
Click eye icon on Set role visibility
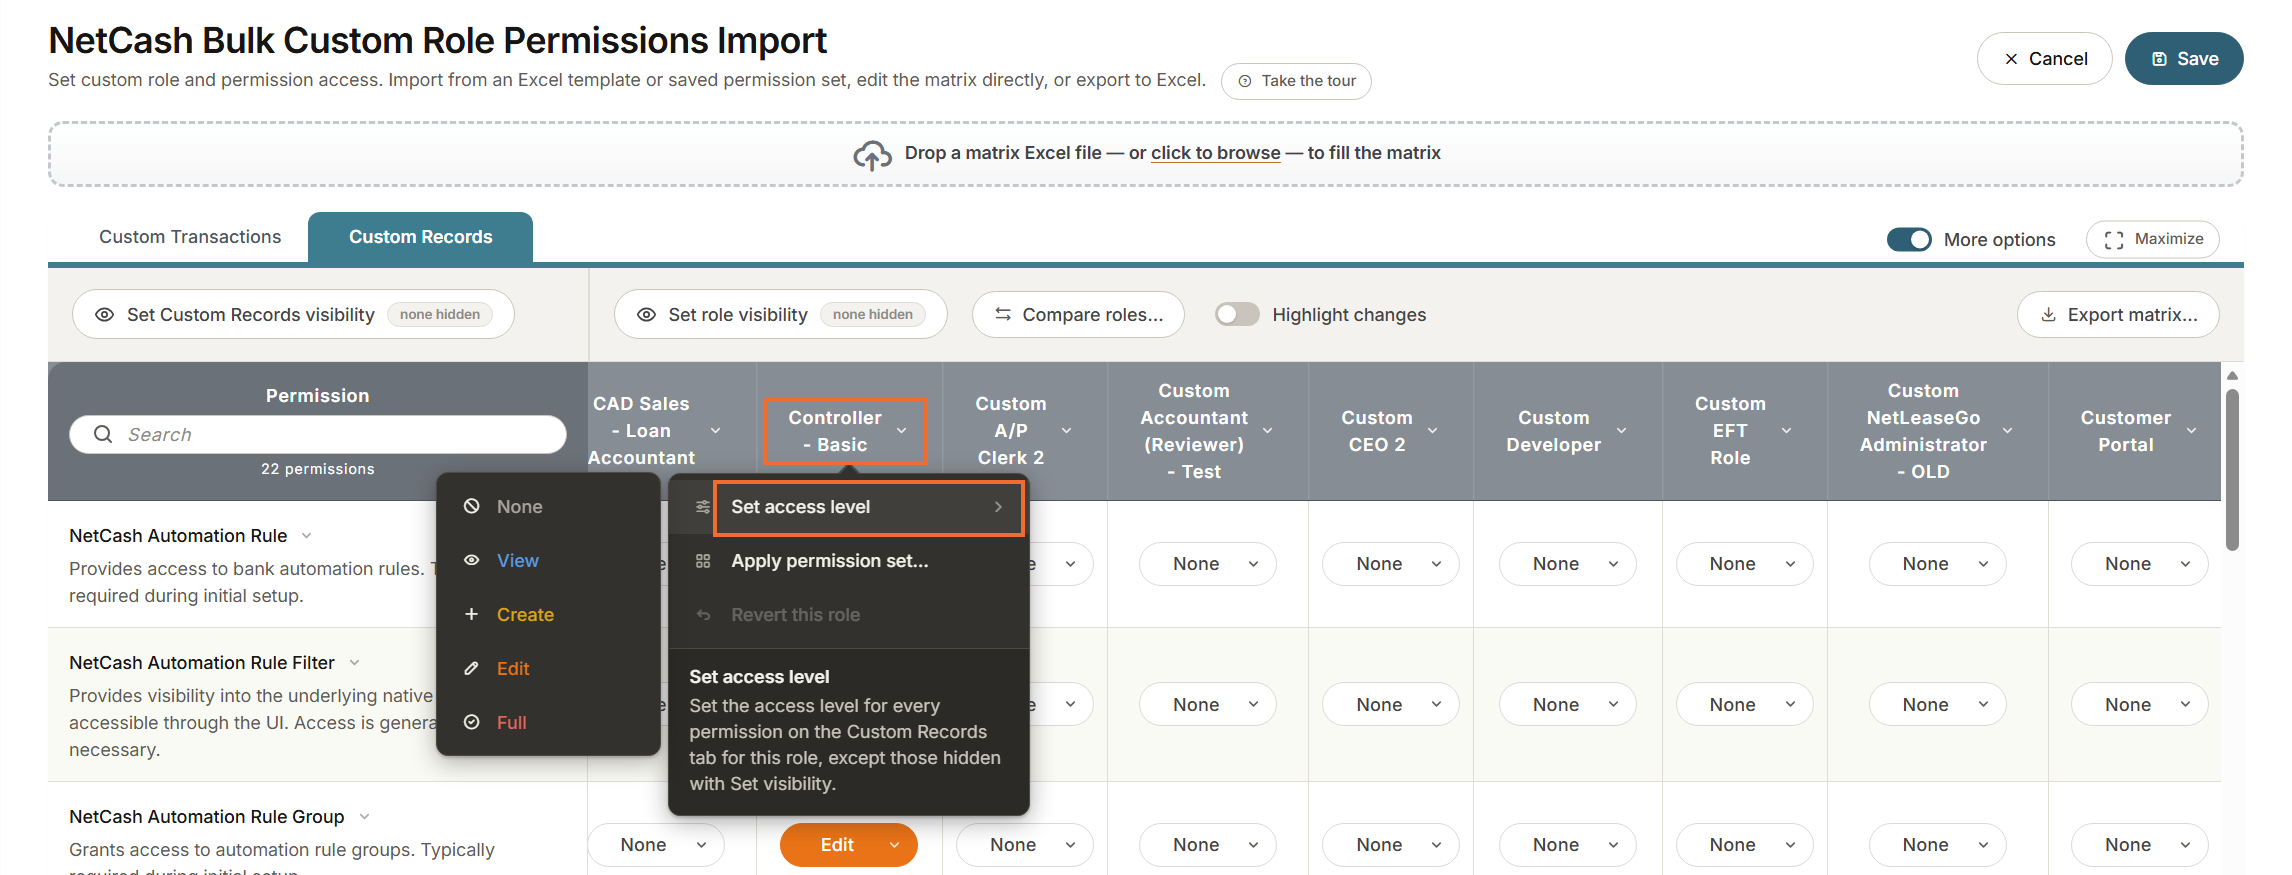[x=646, y=315]
